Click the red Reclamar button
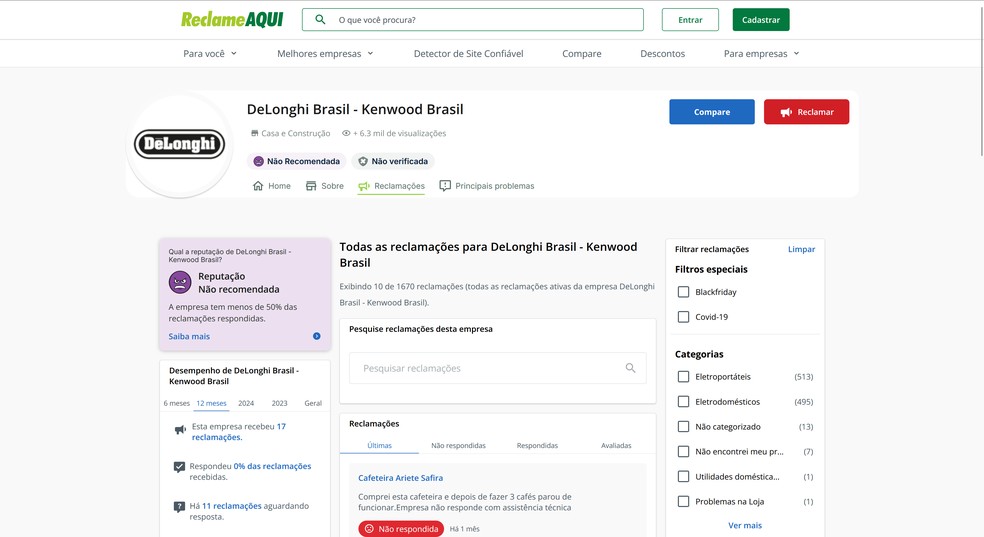 [806, 112]
